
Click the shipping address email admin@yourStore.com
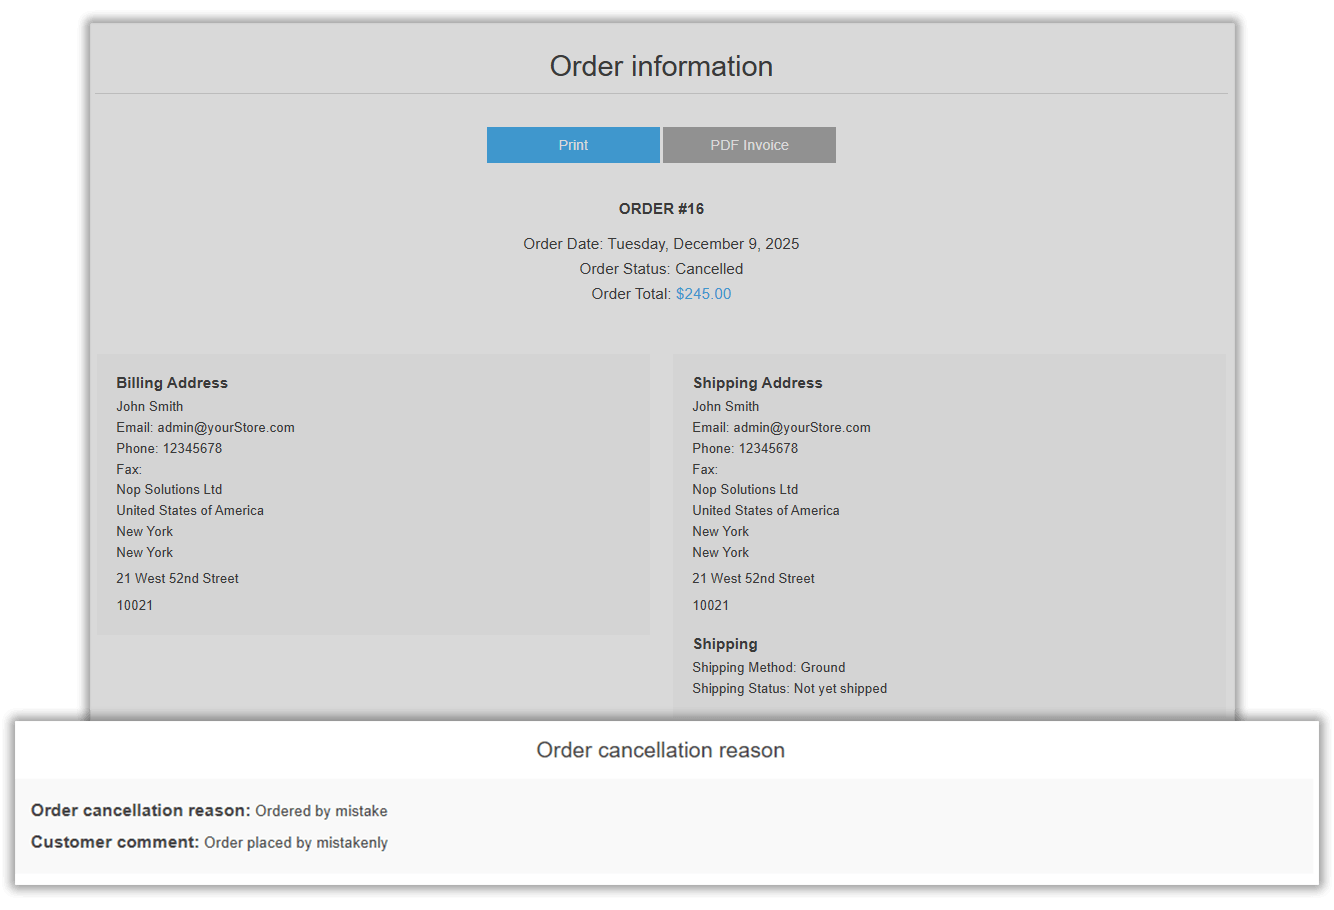pos(801,427)
